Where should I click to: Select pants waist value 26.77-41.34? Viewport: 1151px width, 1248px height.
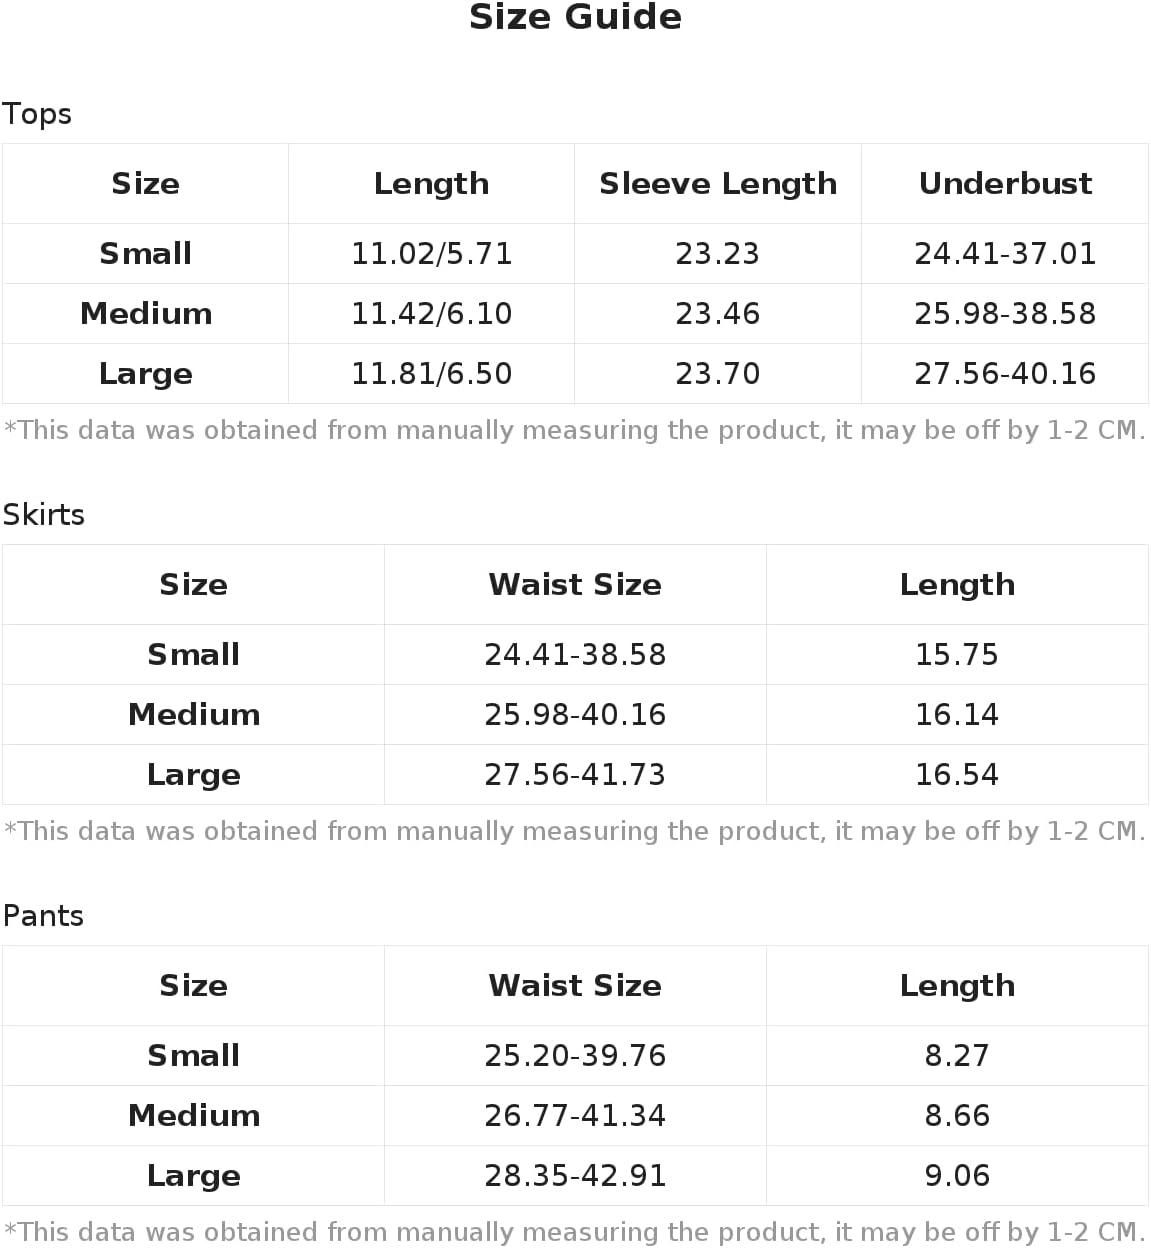tap(575, 1116)
